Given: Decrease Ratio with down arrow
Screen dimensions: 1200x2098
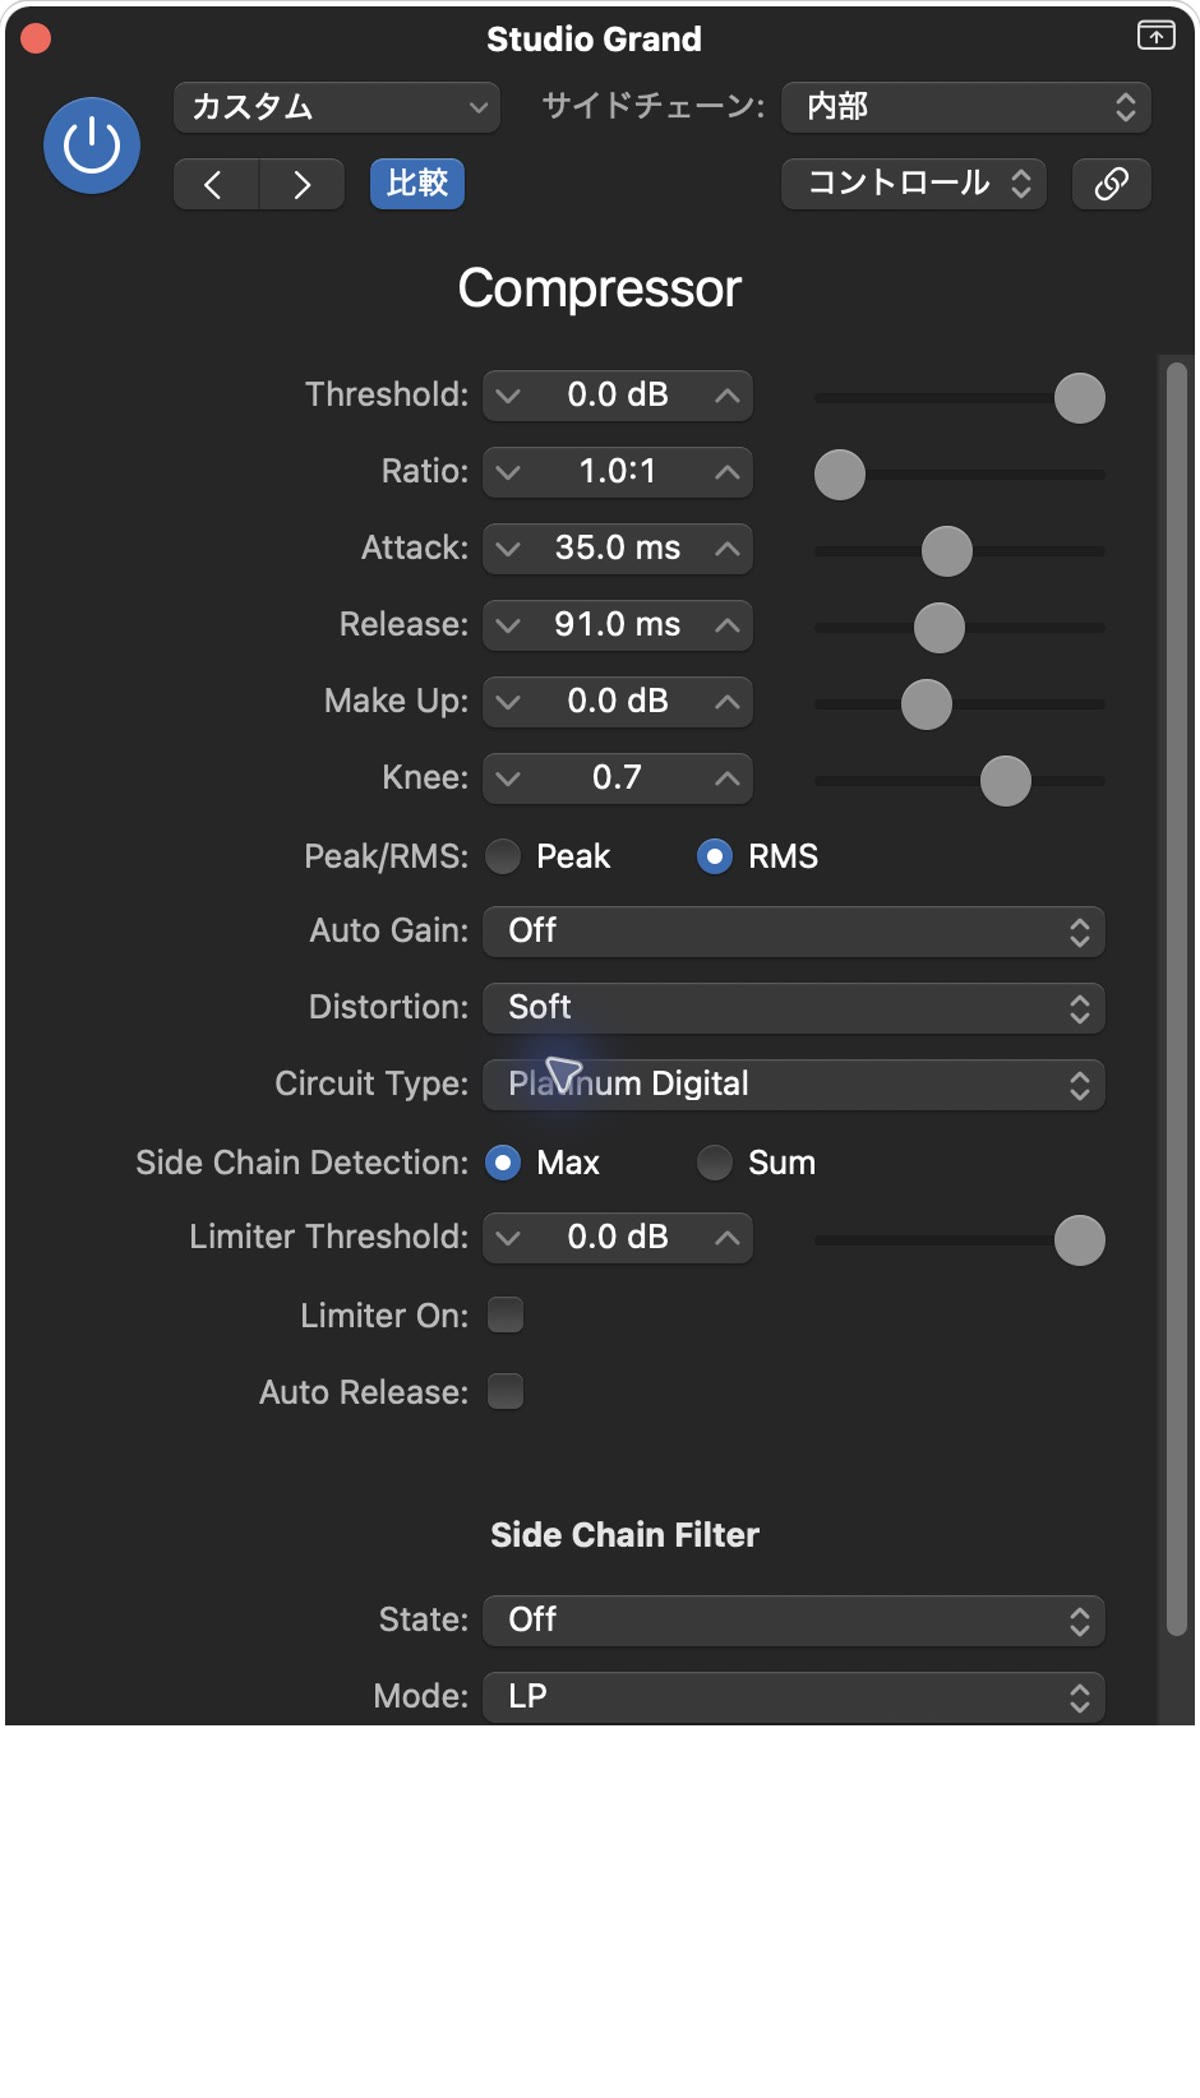Looking at the screenshot, I should pos(509,472).
